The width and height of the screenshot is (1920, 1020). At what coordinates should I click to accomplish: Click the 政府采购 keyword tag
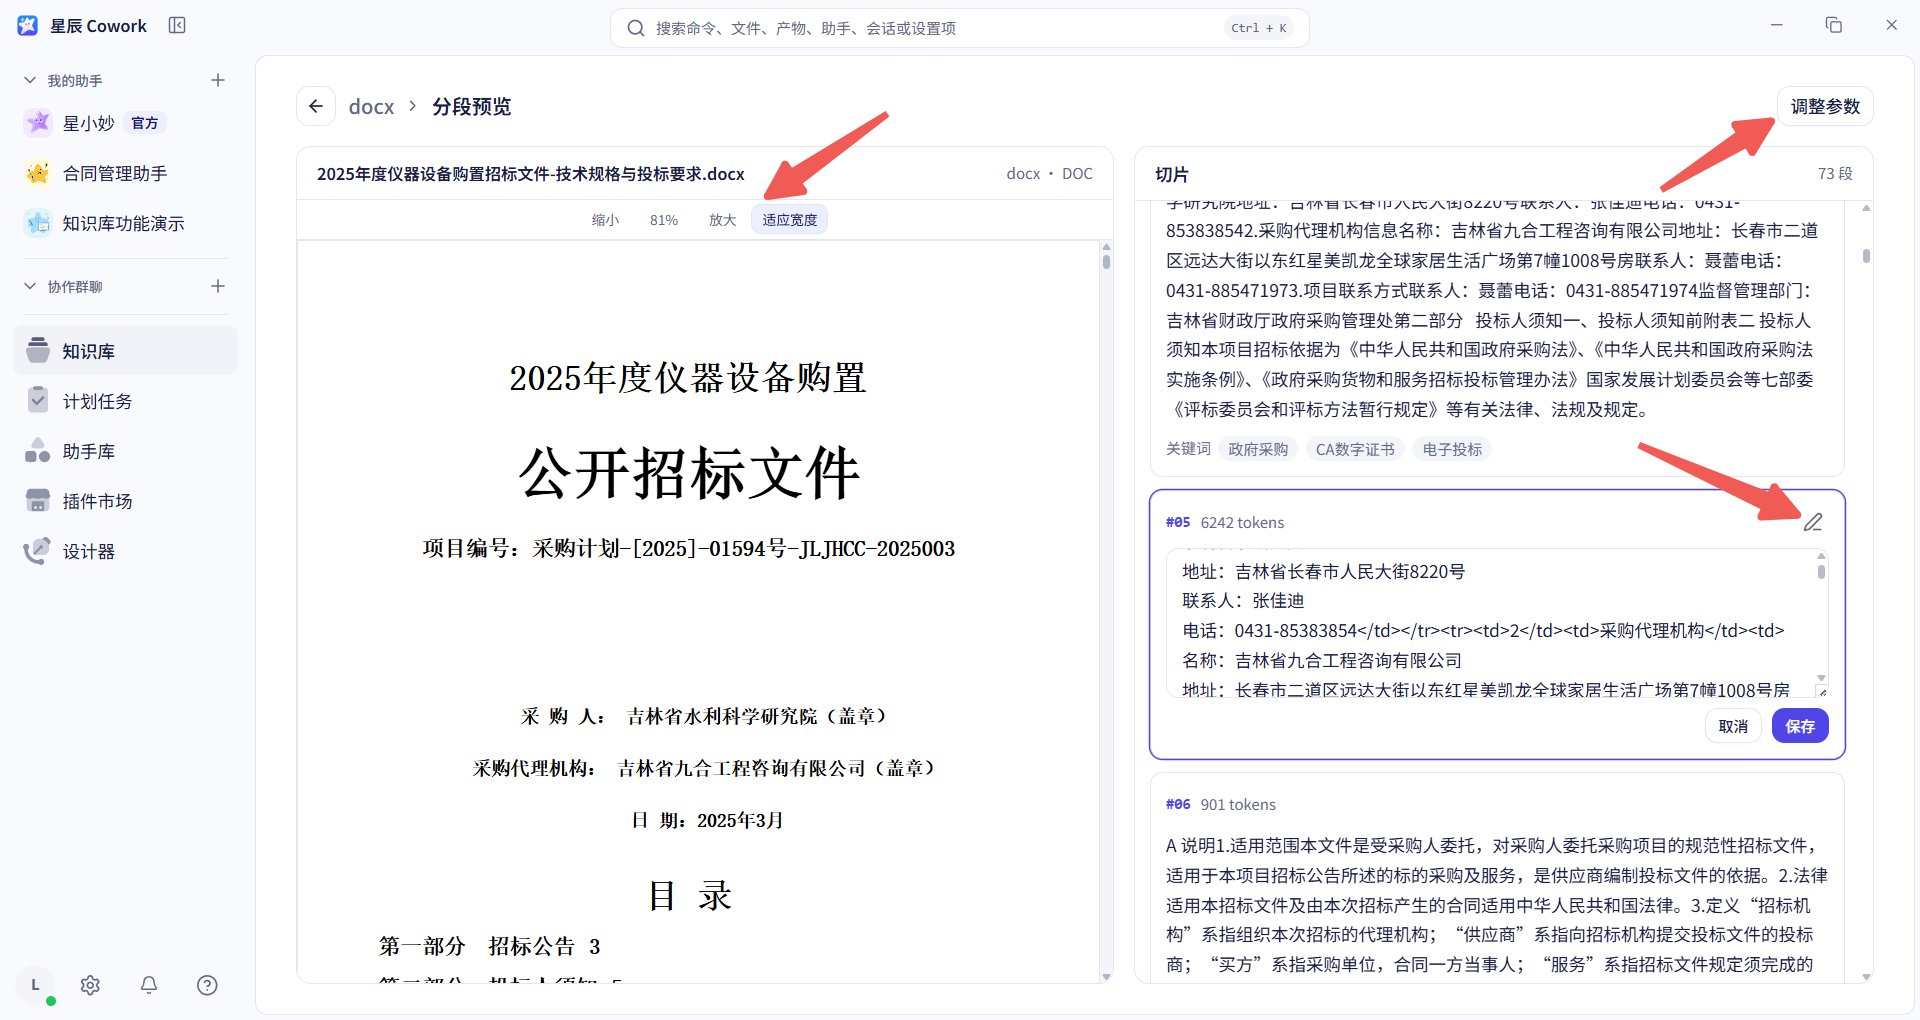coord(1258,449)
